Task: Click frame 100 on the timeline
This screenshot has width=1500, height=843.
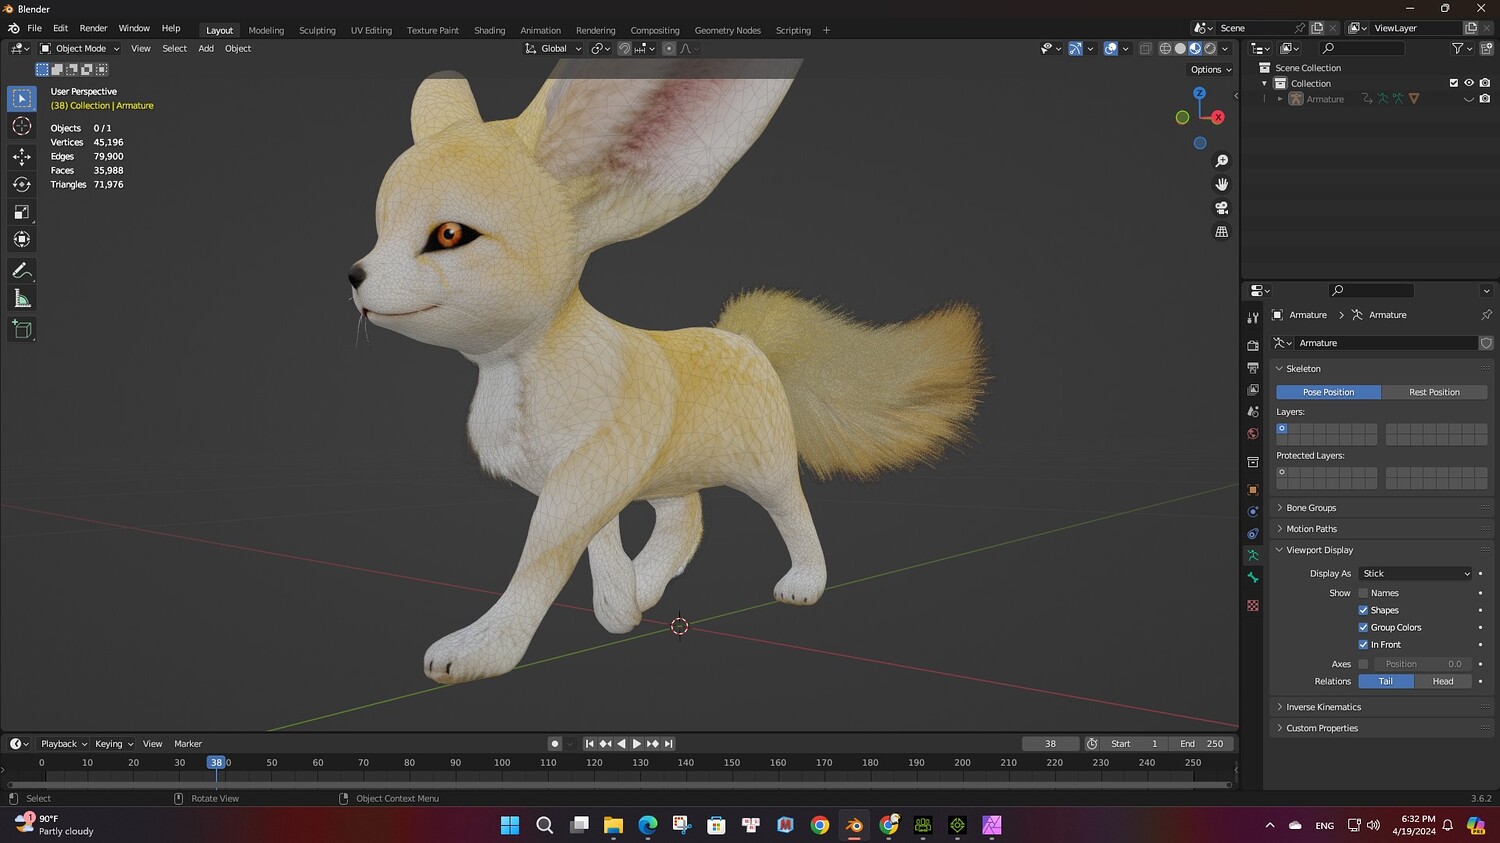Action: (x=502, y=763)
